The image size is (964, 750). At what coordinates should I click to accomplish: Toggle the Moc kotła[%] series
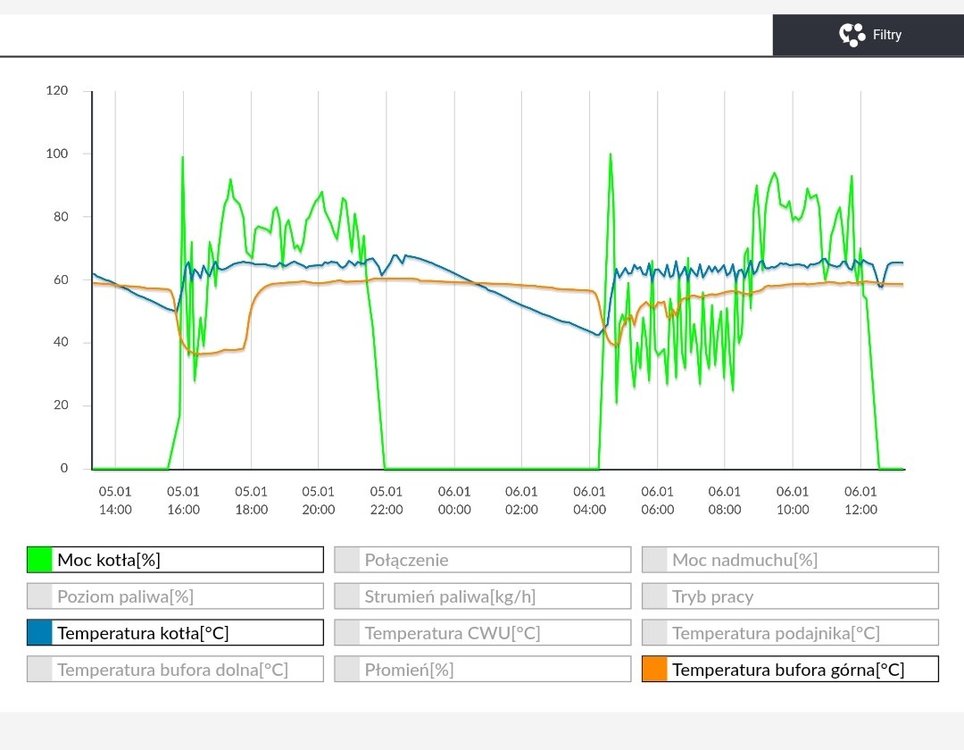tap(175, 560)
